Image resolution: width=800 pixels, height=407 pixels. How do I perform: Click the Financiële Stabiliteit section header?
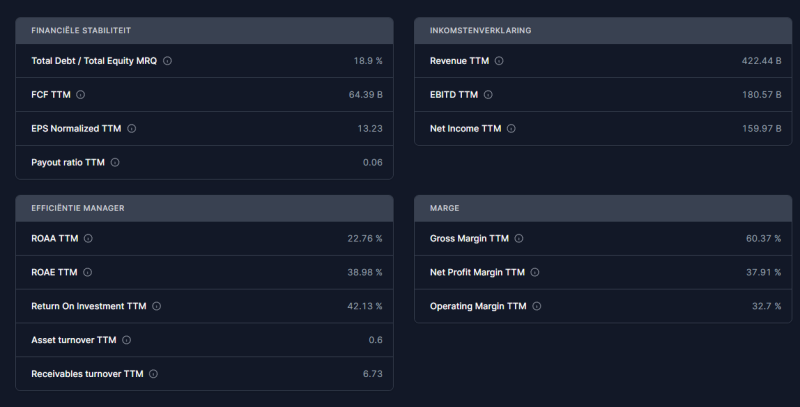pos(205,31)
